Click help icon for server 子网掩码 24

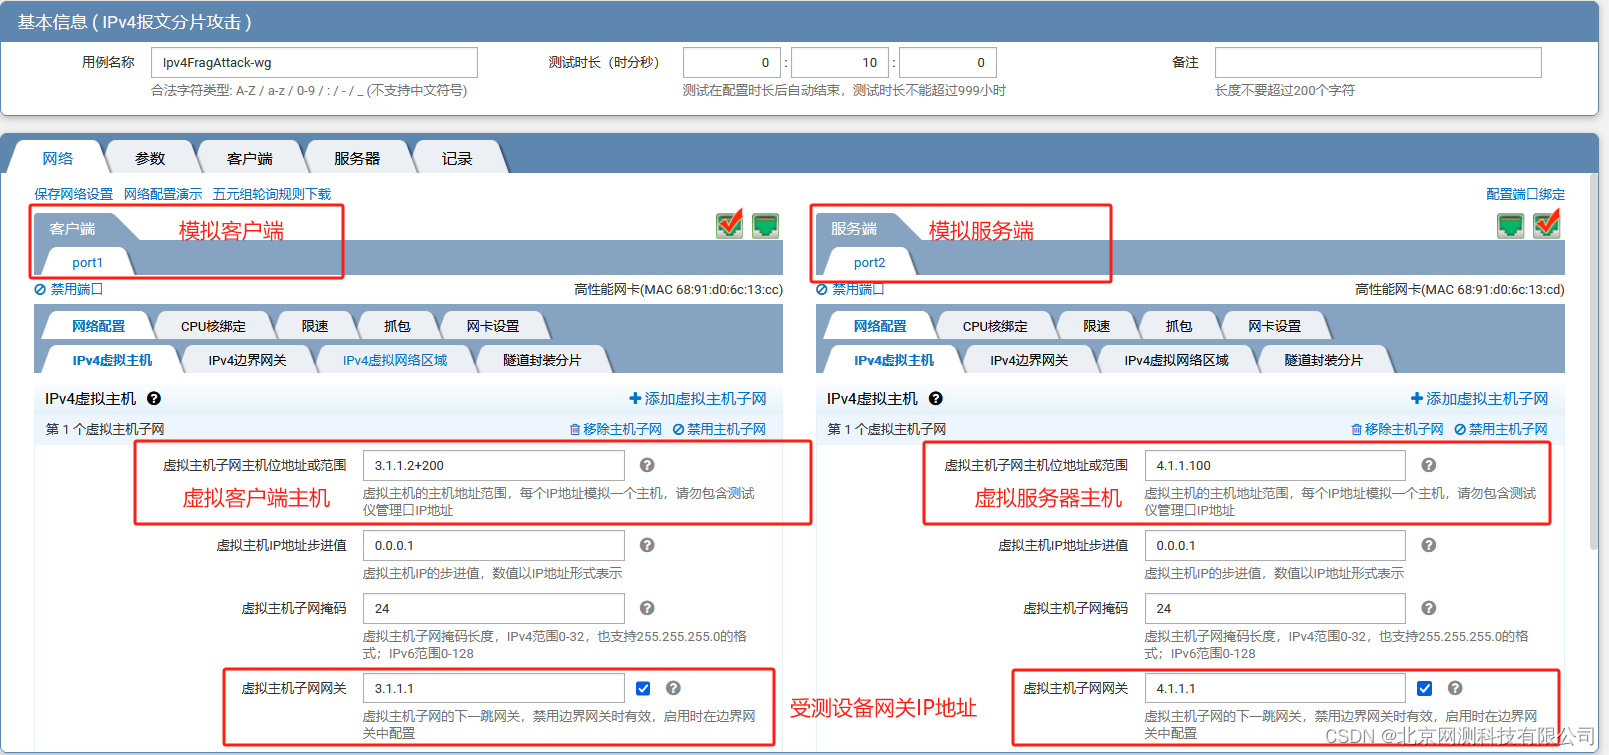pyautogui.click(x=1429, y=608)
